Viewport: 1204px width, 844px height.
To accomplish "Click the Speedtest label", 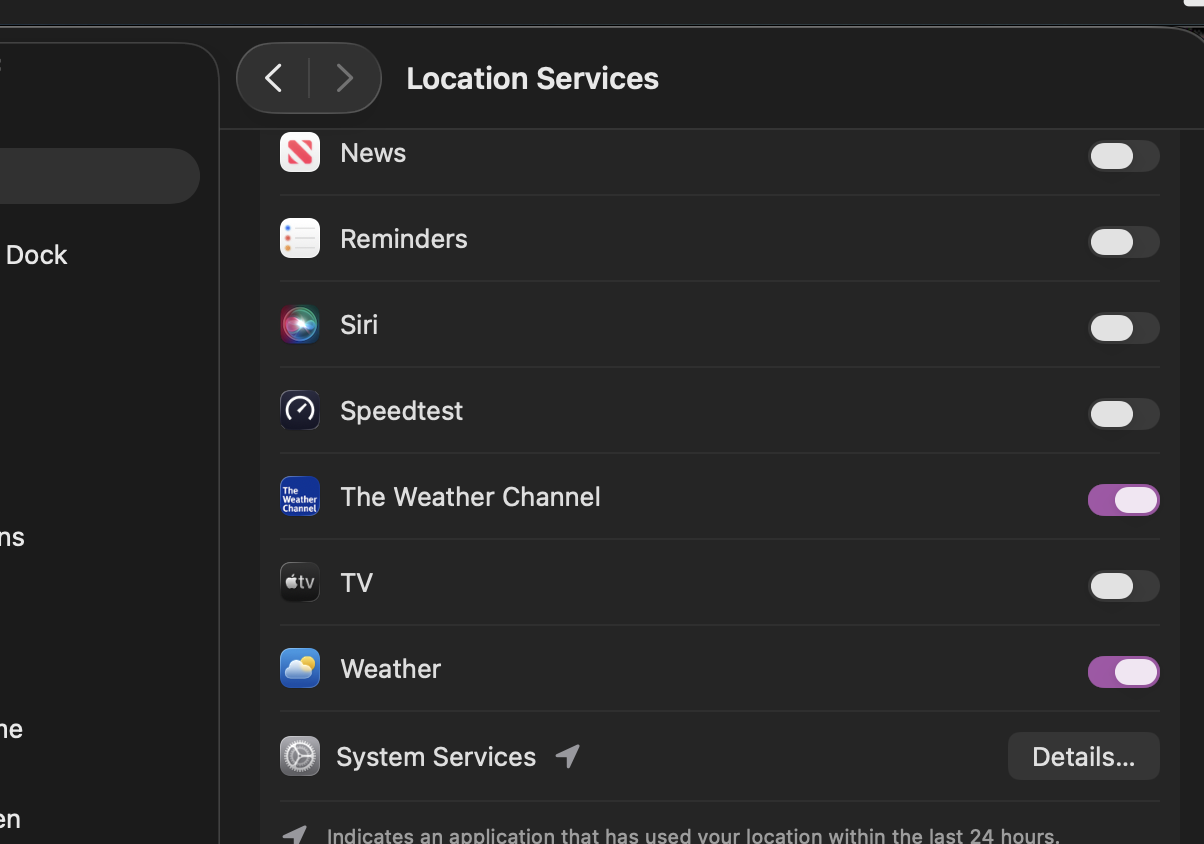I will coord(401,411).
